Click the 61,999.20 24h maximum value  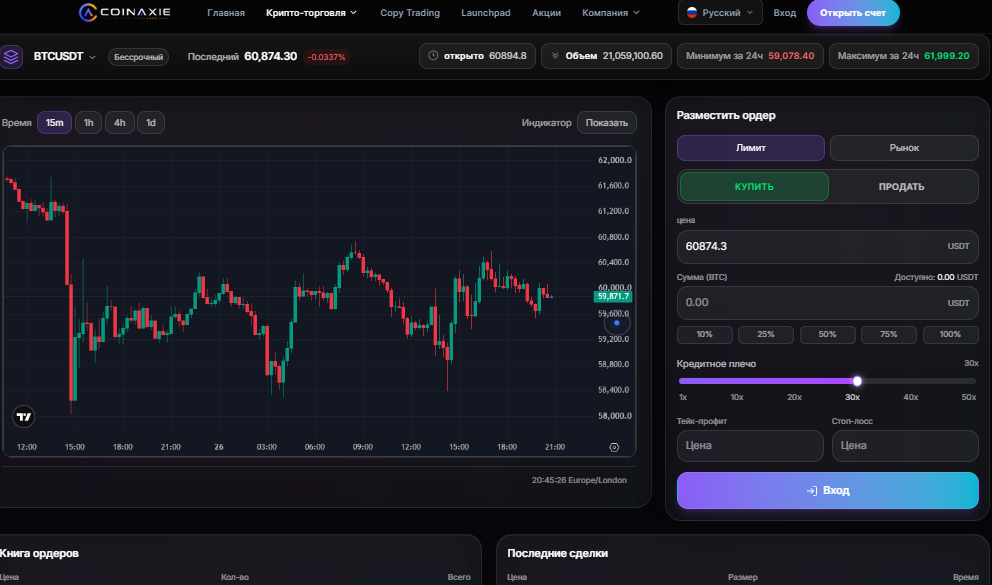(x=946, y=56)
